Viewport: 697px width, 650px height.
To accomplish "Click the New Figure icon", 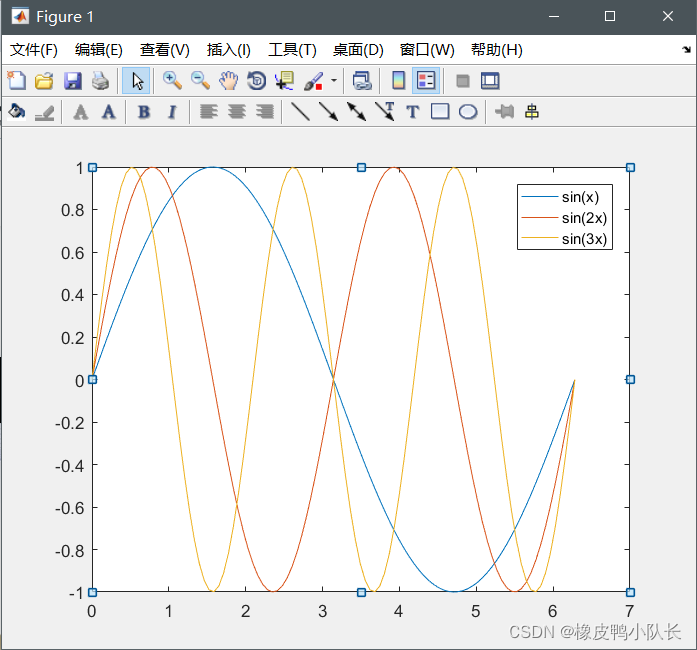I will (16, 81).
